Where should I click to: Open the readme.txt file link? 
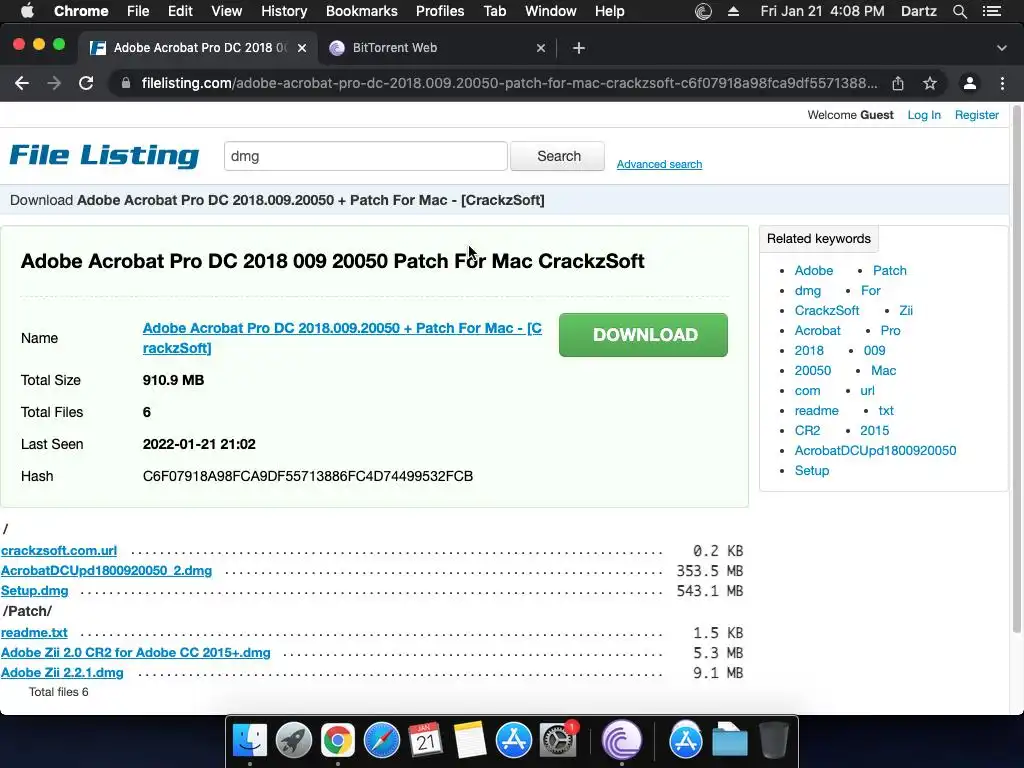[x=34, y=633]
